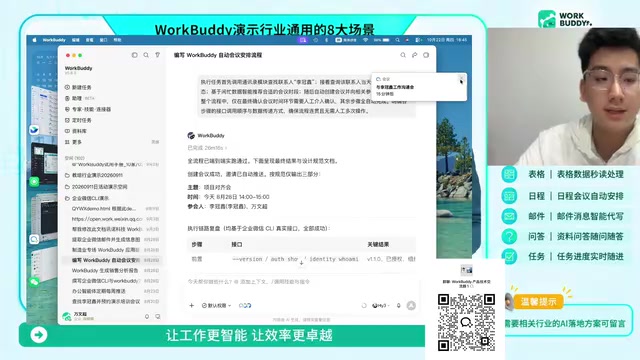
Task: Click the 新建任务 (new task) item in sidebar
Action: pos(82,87)
